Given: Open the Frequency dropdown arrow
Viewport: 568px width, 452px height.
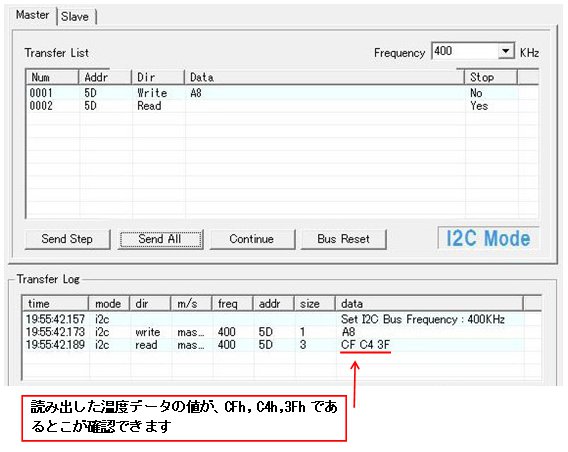Looking at the screenshot, I should click(506, 51).
